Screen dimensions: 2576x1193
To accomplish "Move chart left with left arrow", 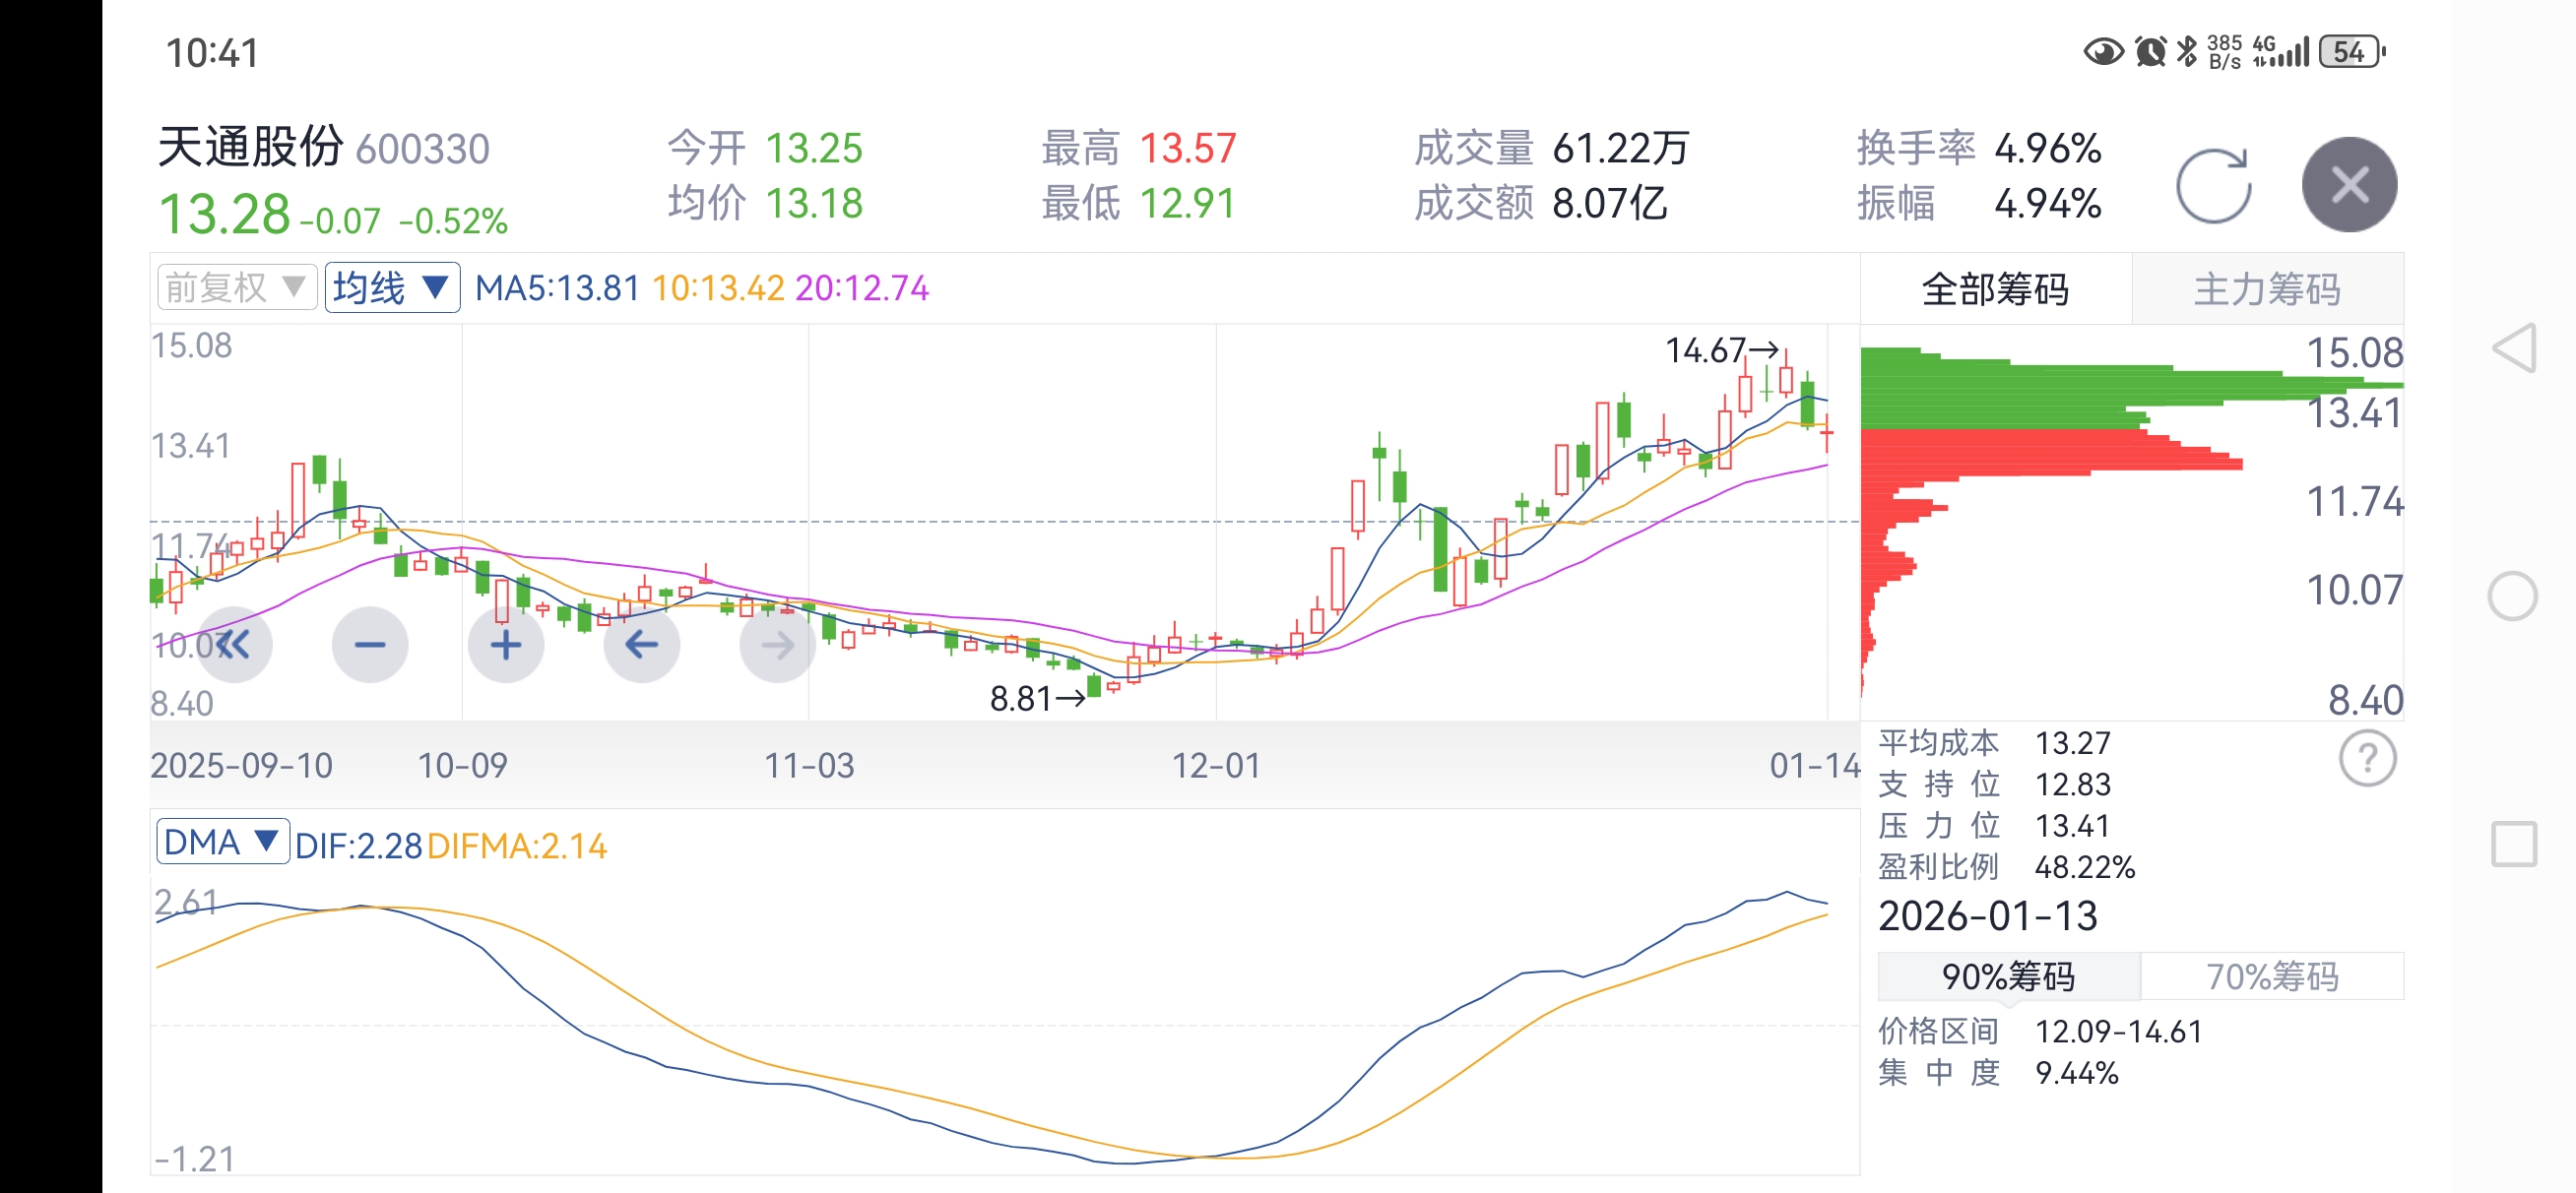I will 641,645.
